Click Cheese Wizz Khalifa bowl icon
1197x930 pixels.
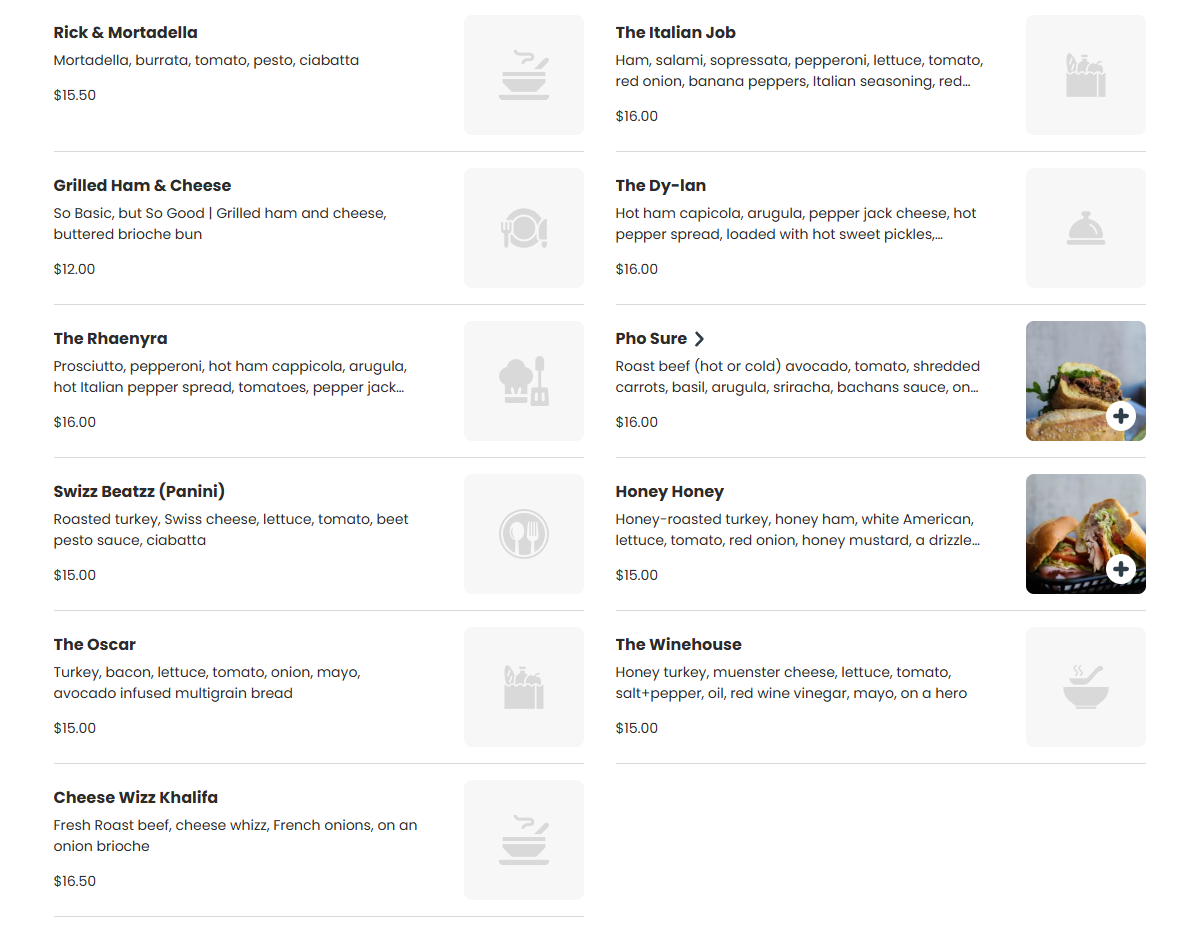point(524,840)
